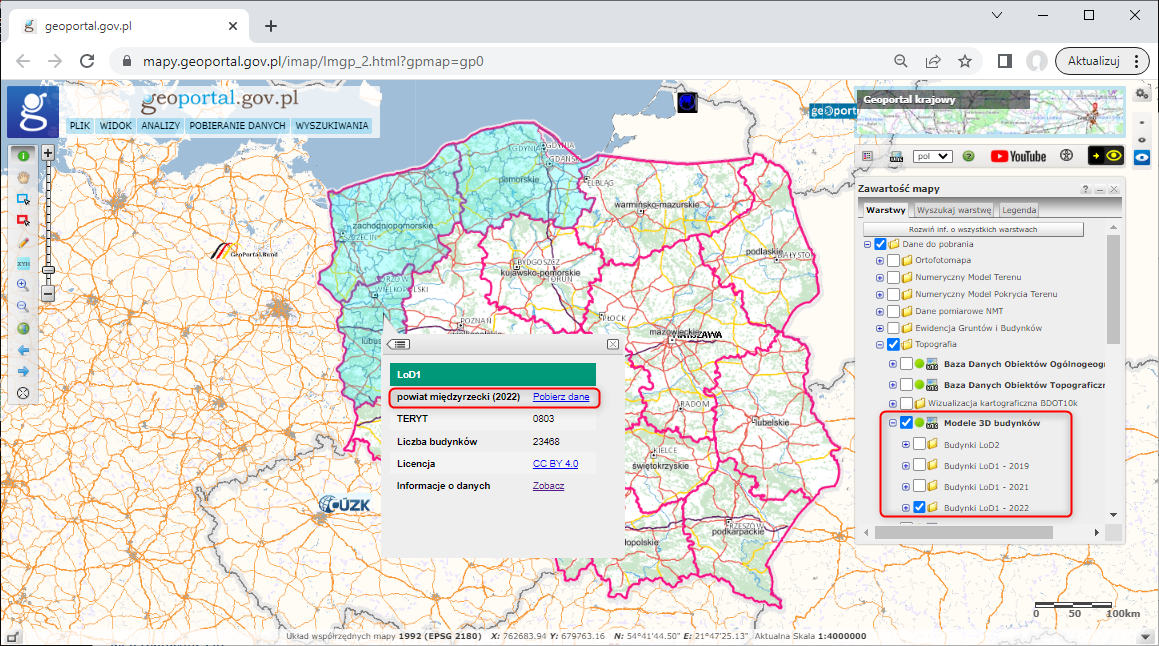Viewport: 1159px width, 646px height.
Task: Click the Pobierz dane link
Action: click(x=560, y=397)
